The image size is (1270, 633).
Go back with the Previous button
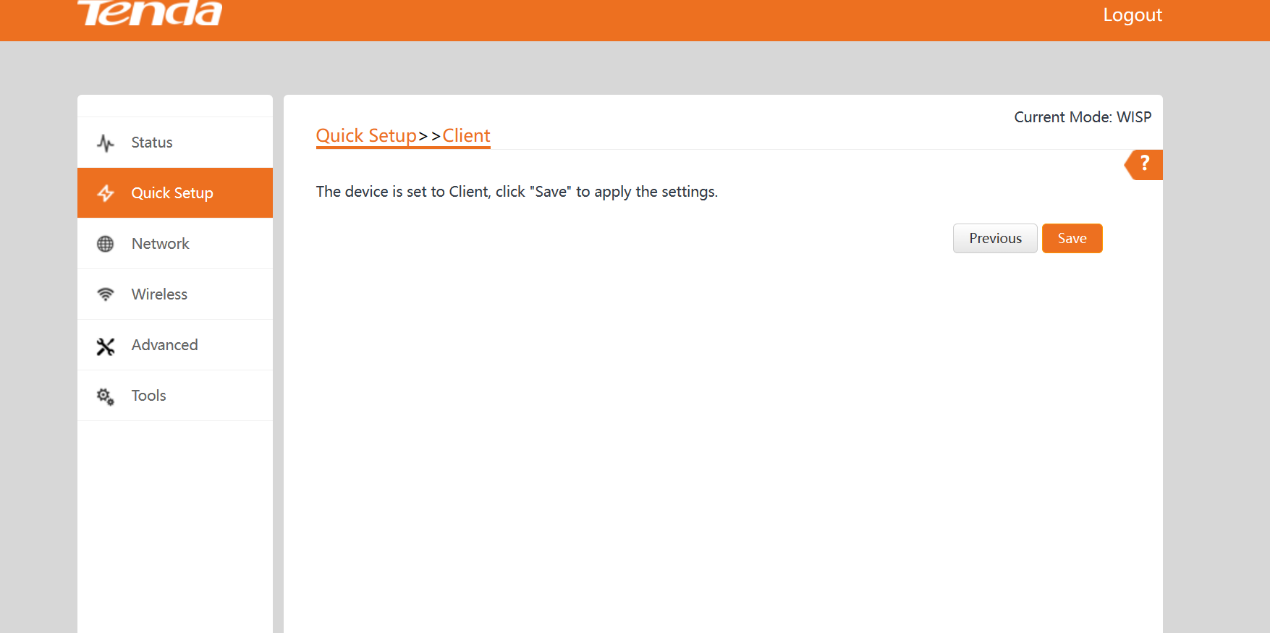pos(995,238)
